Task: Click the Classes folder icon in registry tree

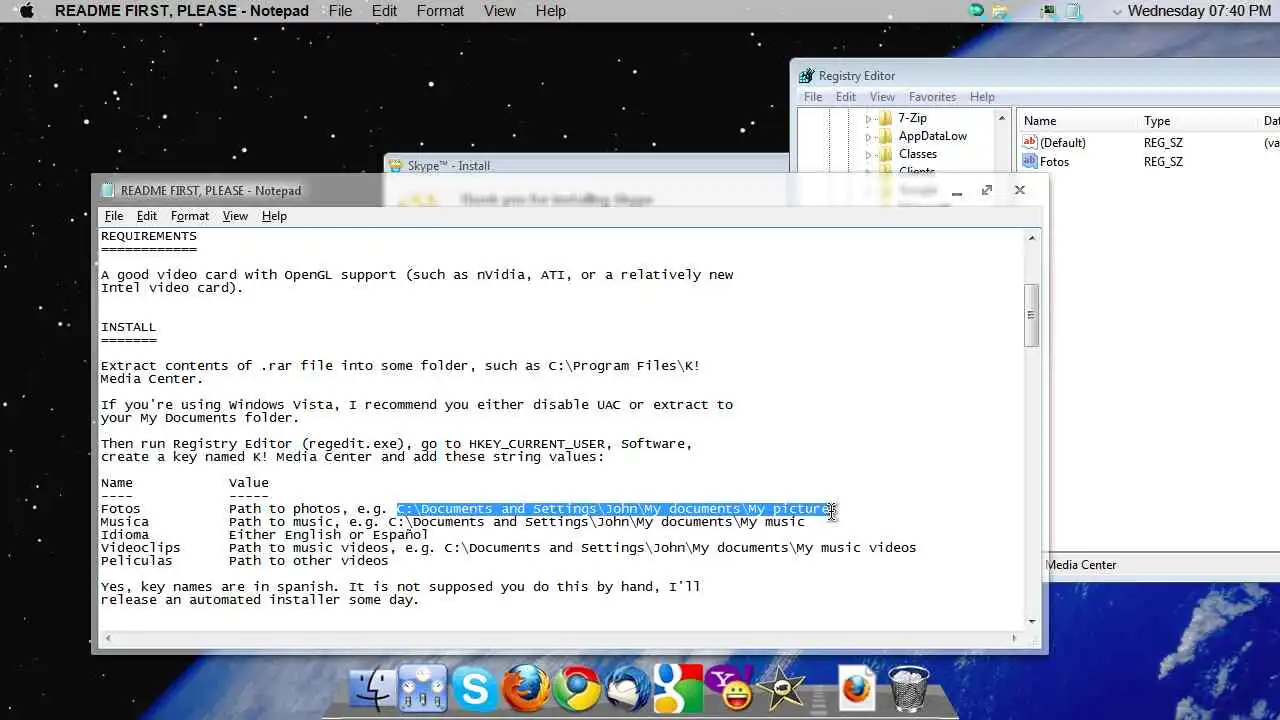Action: [x=885, y=154]
